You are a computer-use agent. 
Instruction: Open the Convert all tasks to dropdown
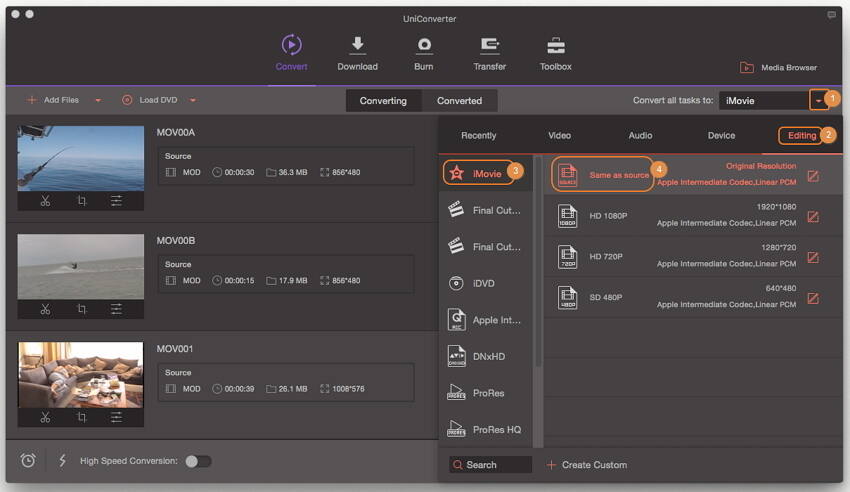tap(819, 100)
